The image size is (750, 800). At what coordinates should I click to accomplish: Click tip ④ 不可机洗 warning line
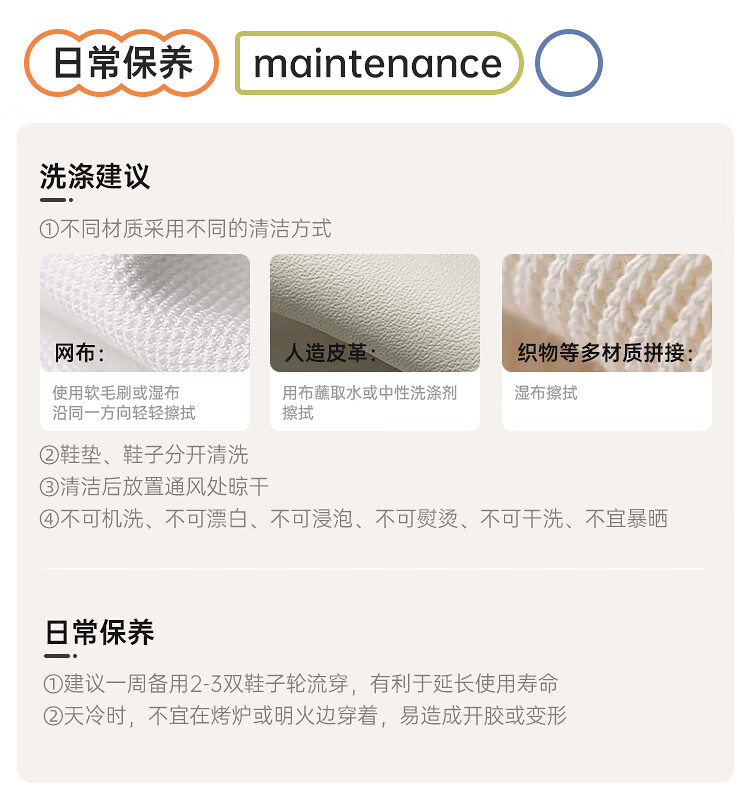pos(354,519)
